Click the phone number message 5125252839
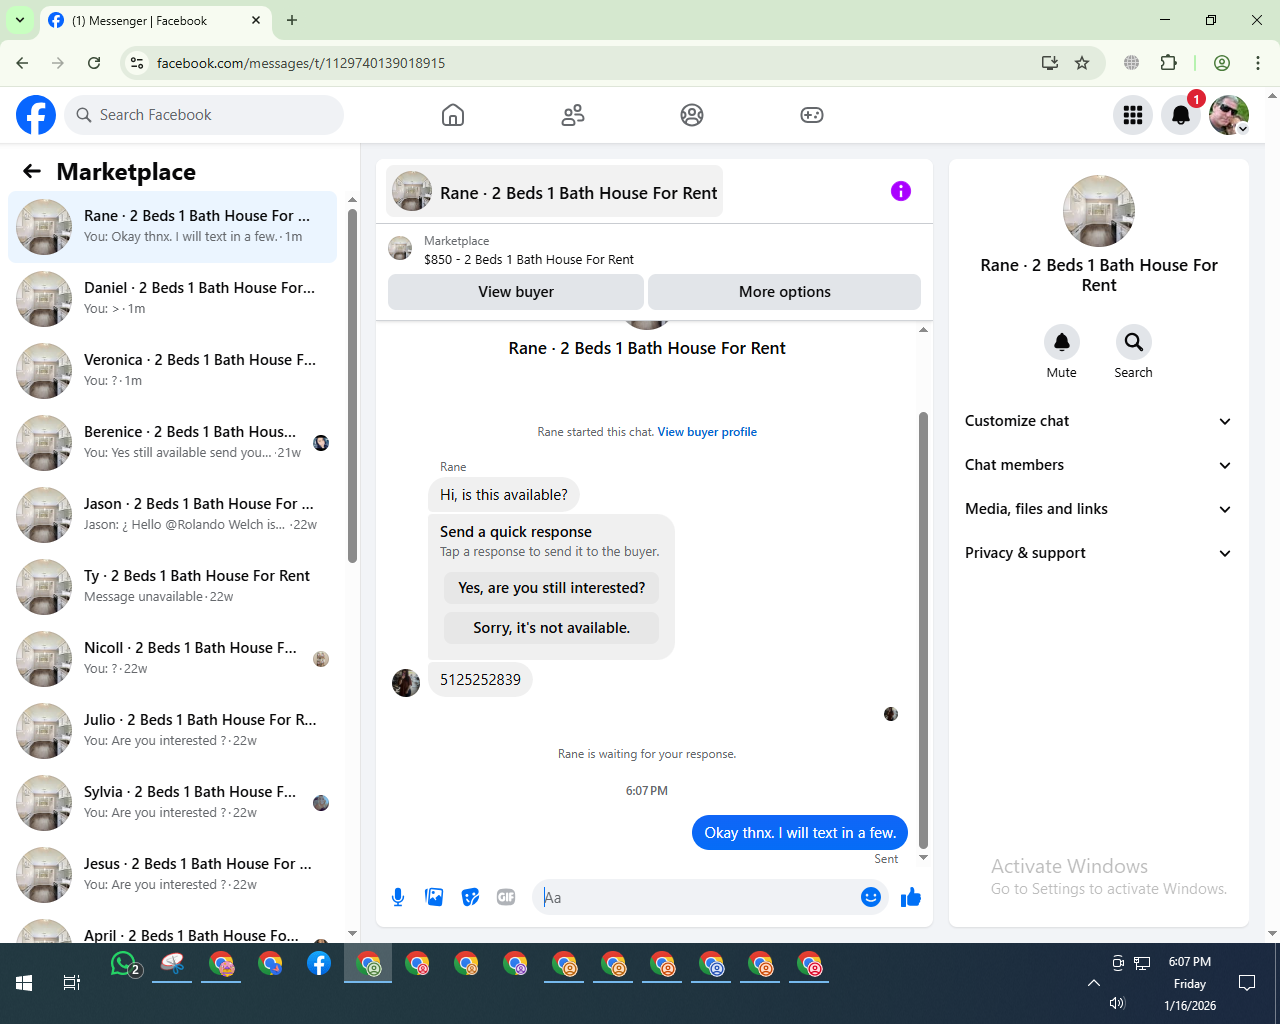The height and width of the screenshot is (1024, 1280). click(480, 679)
